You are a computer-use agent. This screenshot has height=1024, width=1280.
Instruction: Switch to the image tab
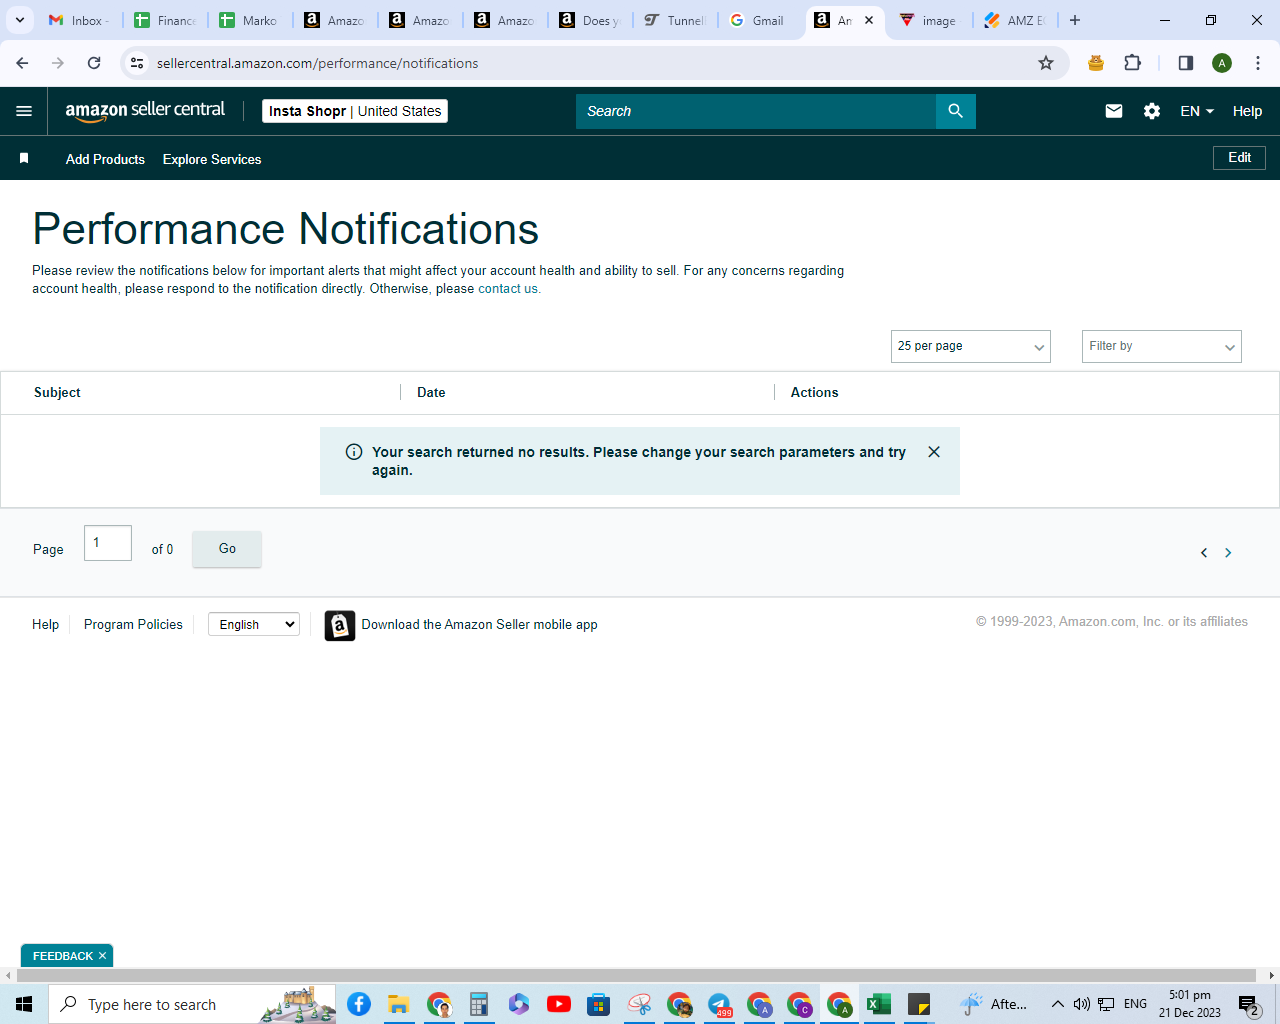pos(929,20)
